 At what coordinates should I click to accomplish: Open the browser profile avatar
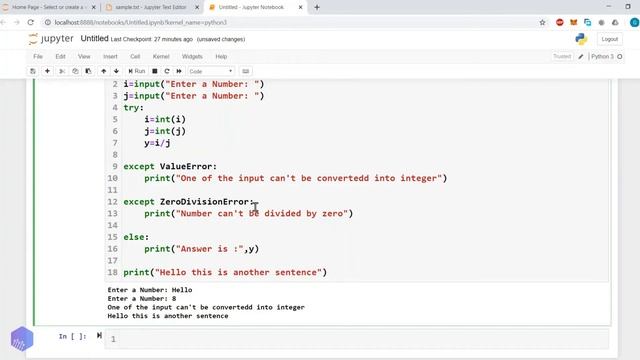[x=635, y=22]
